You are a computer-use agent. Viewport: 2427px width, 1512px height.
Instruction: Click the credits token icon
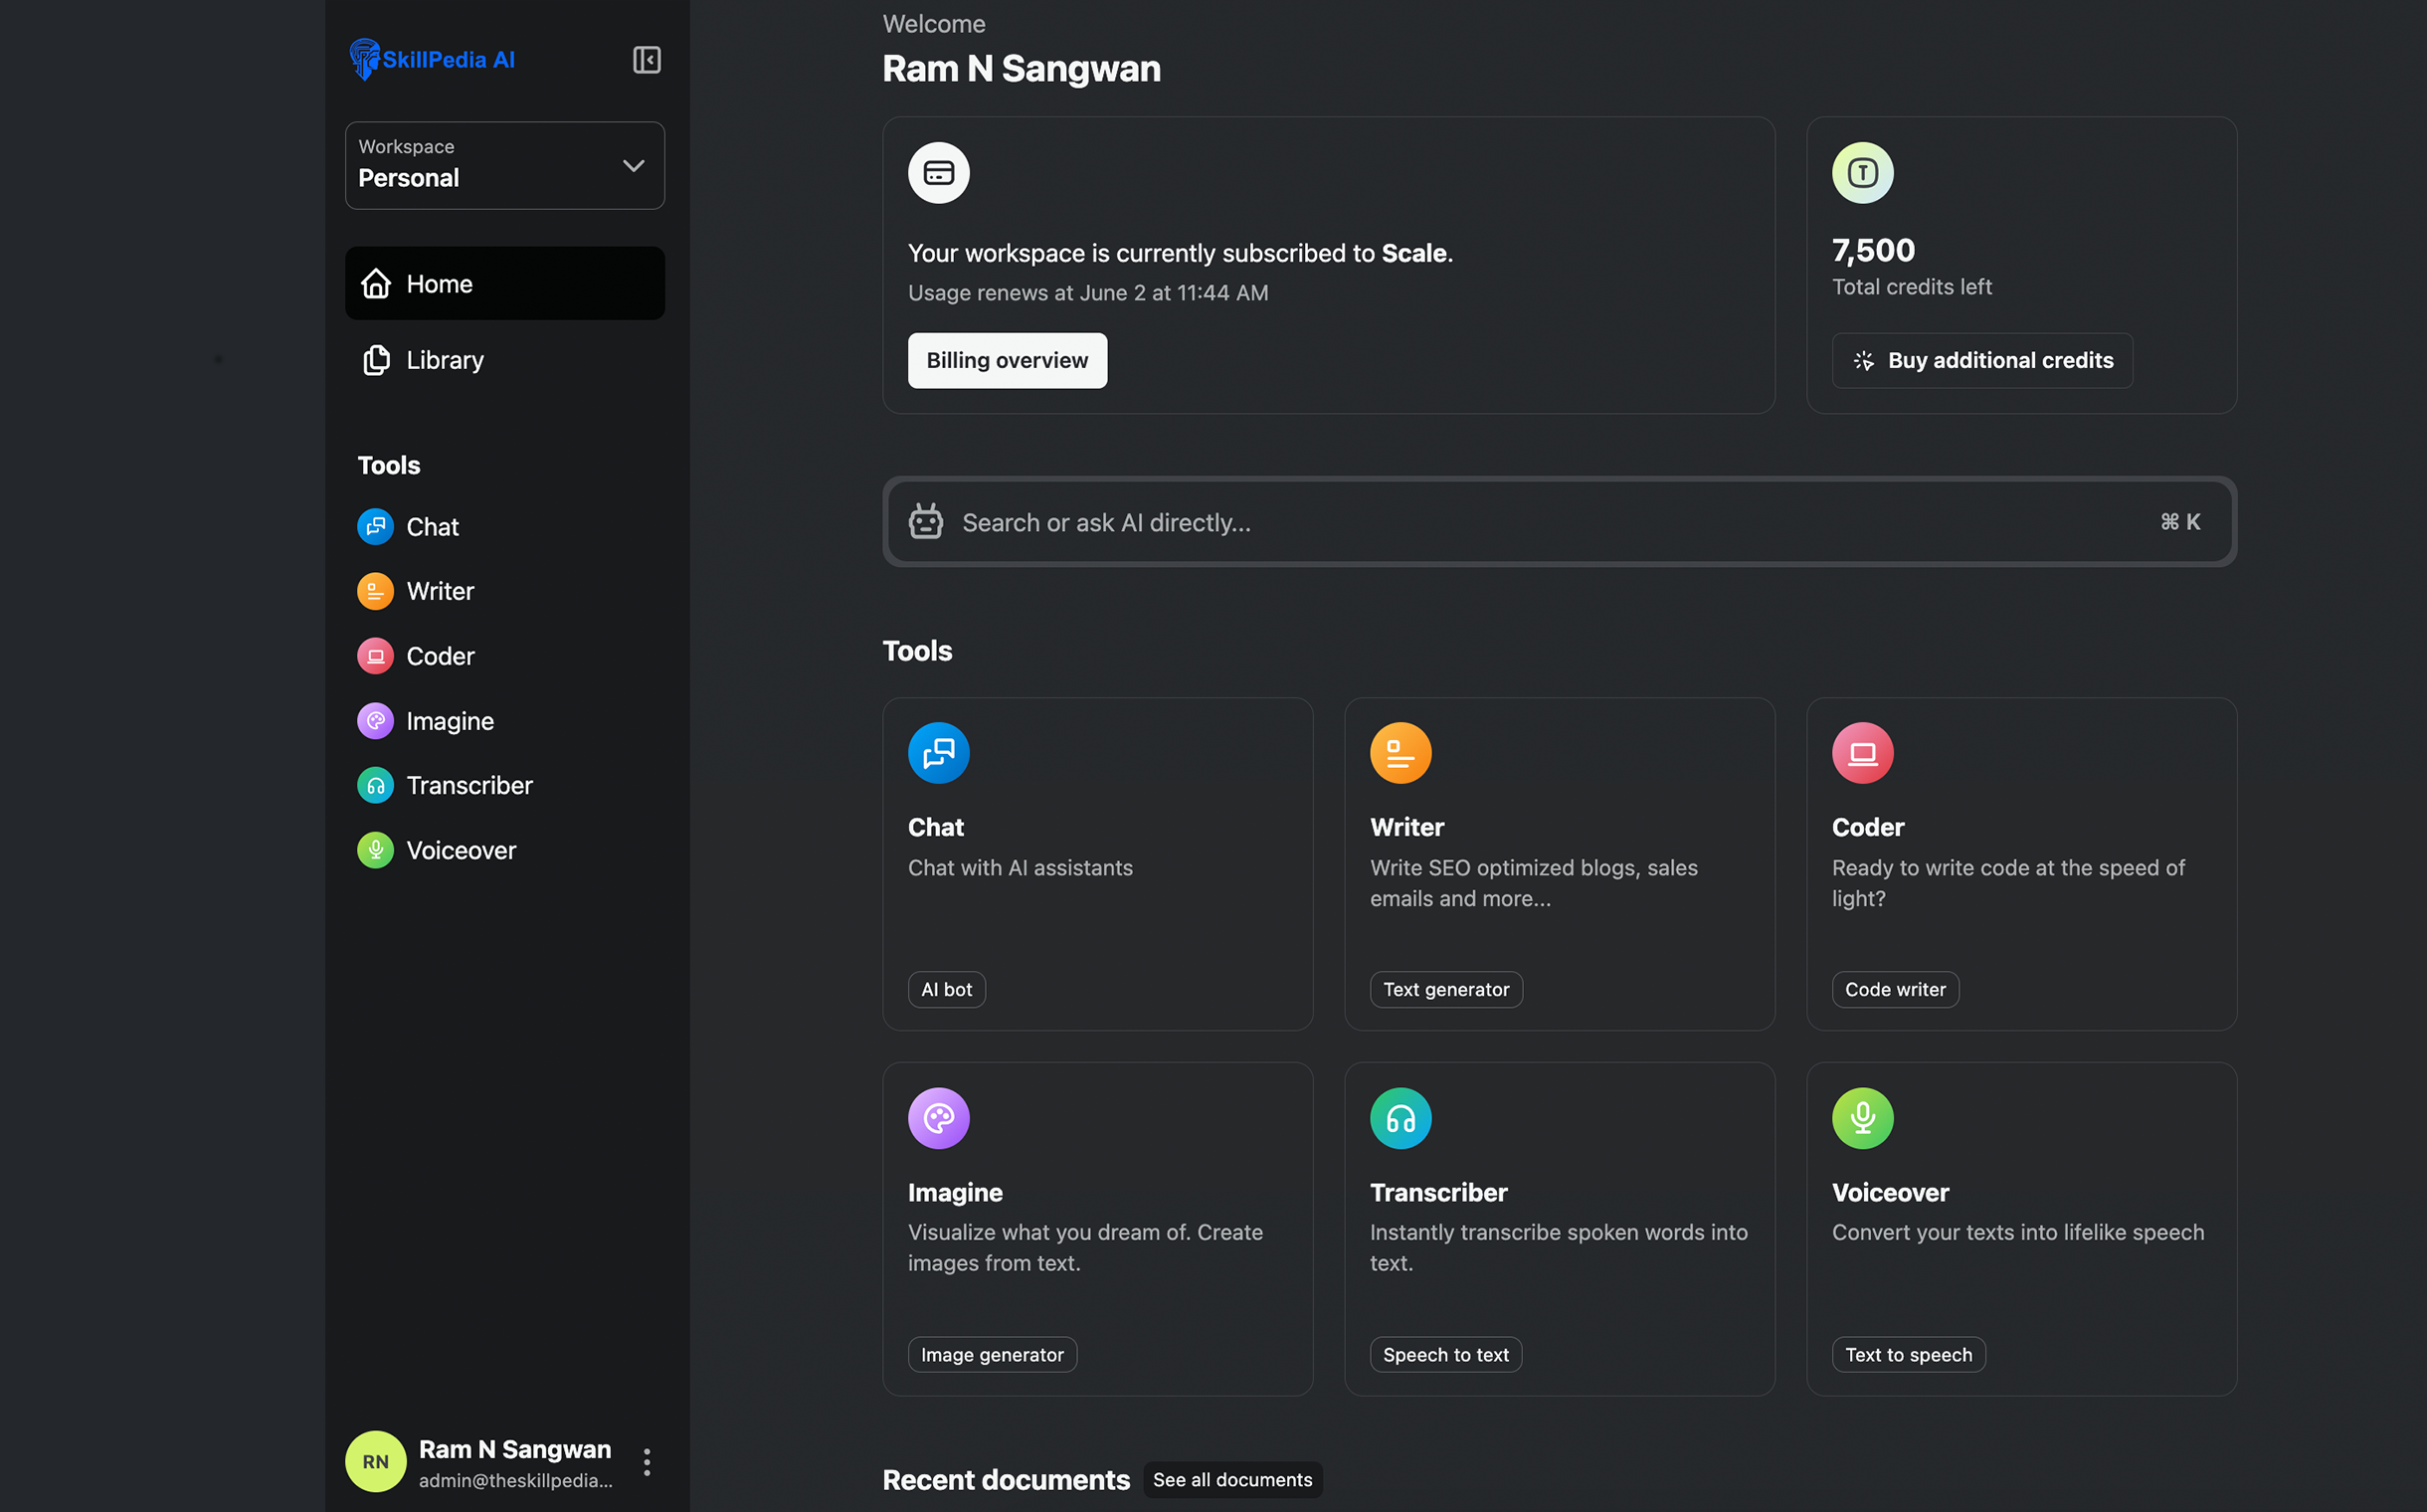click(1862, 172)
